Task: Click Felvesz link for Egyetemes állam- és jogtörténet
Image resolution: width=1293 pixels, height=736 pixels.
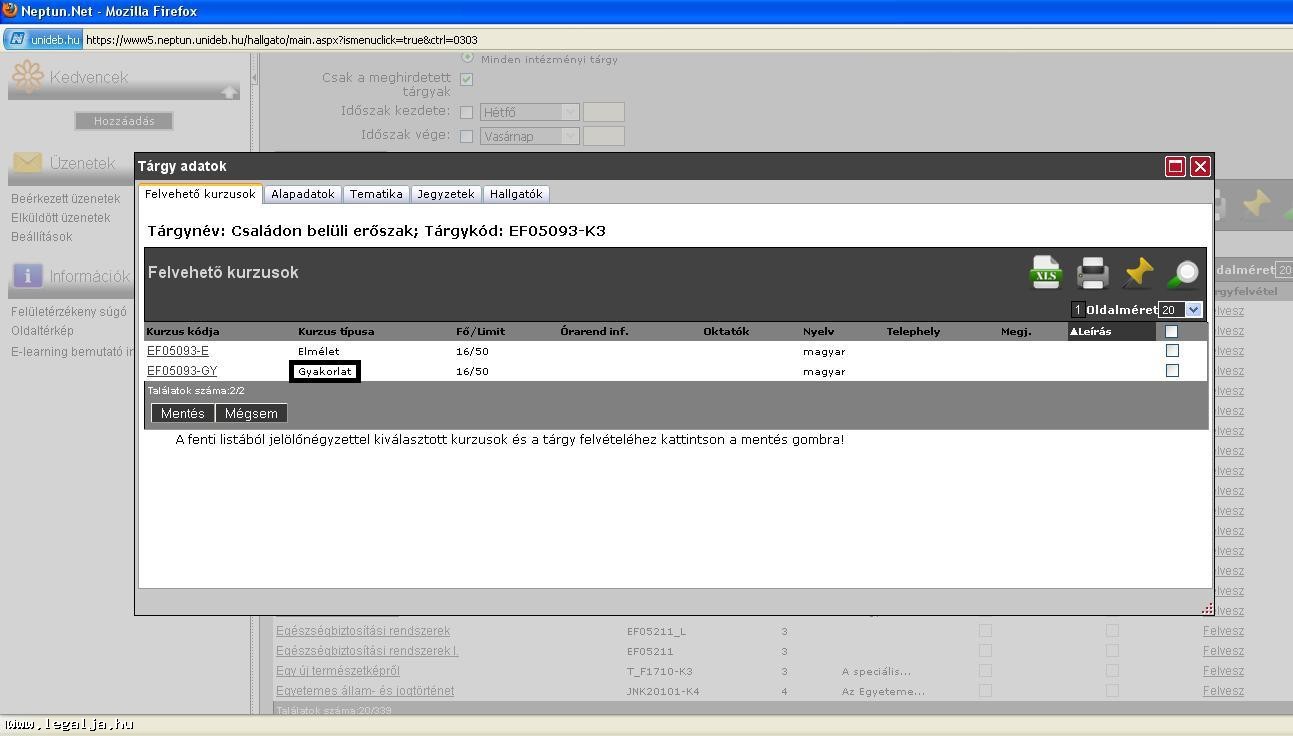Action: click(1223, 691)
